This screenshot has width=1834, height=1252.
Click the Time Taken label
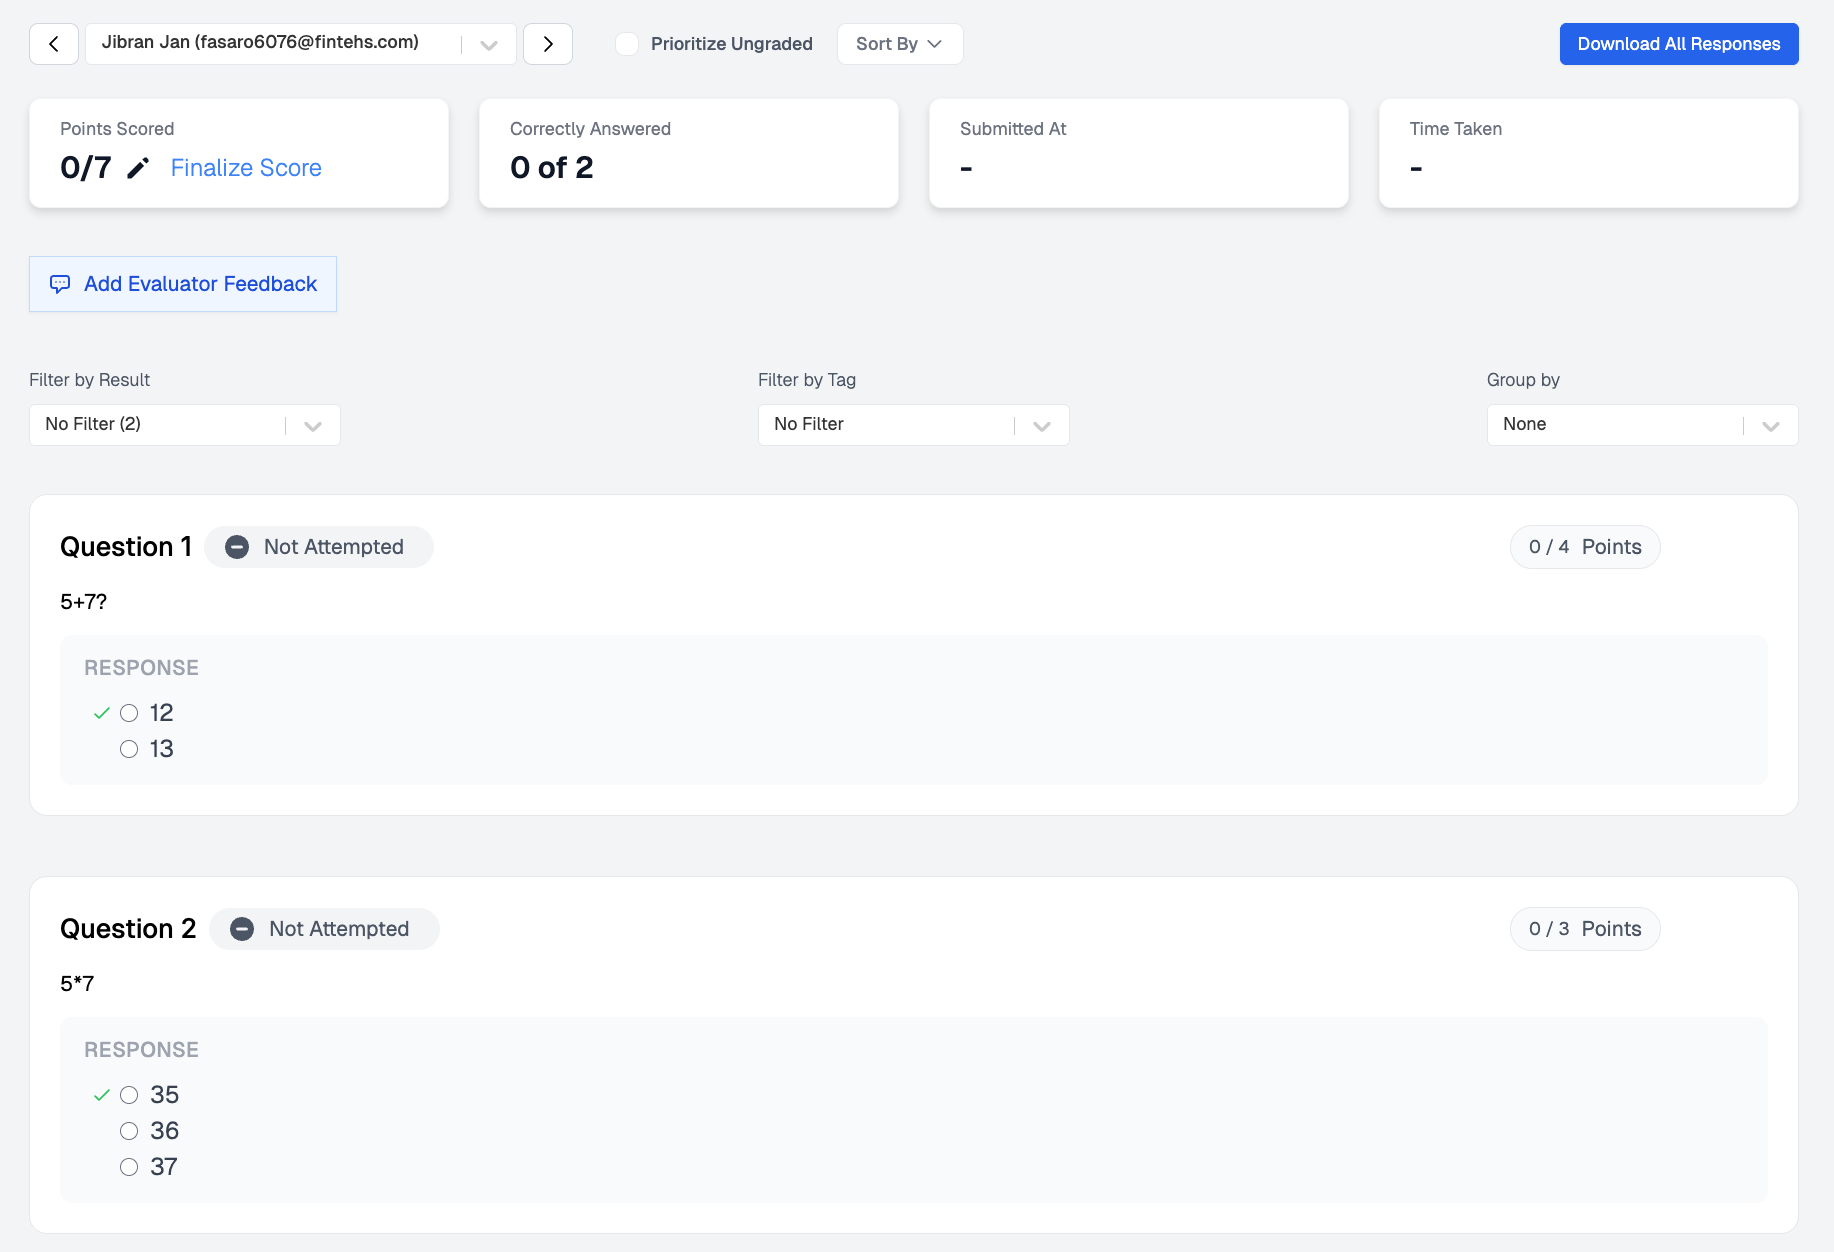pyautogui.click(x=1456, y=129)
